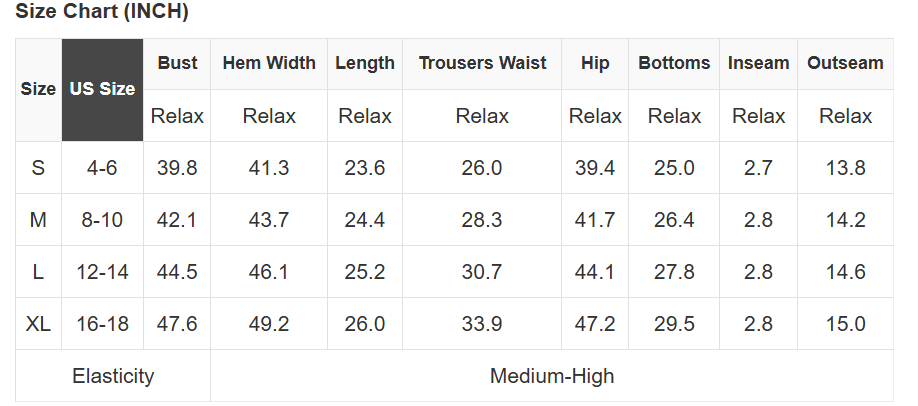Select the US Size header cell
The width and height of the screenshot is (918, 406).
[102, 90]
